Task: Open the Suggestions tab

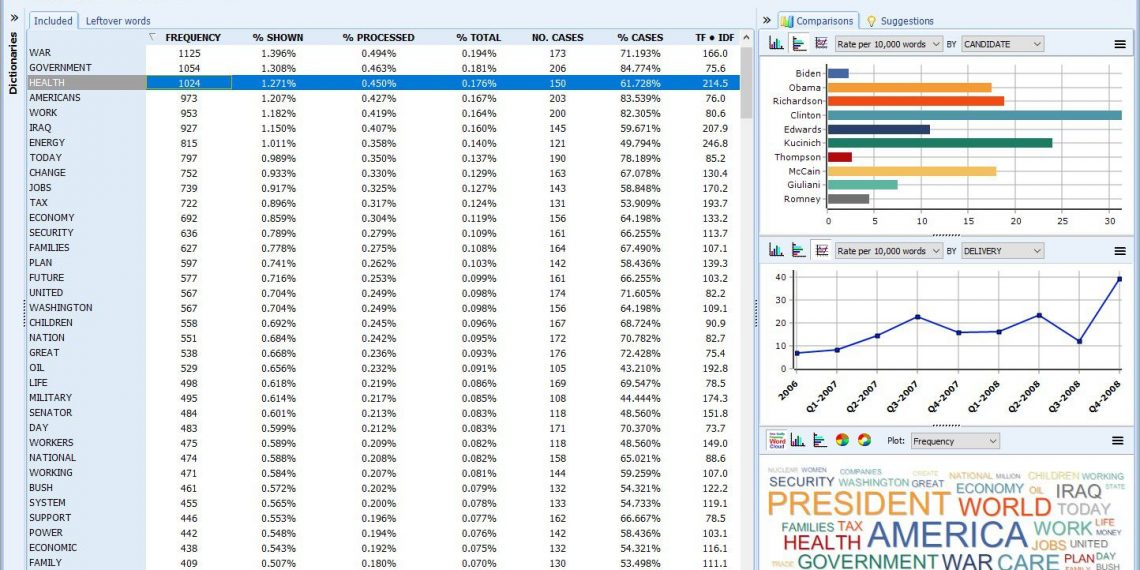Action: (x=900, y=21)
